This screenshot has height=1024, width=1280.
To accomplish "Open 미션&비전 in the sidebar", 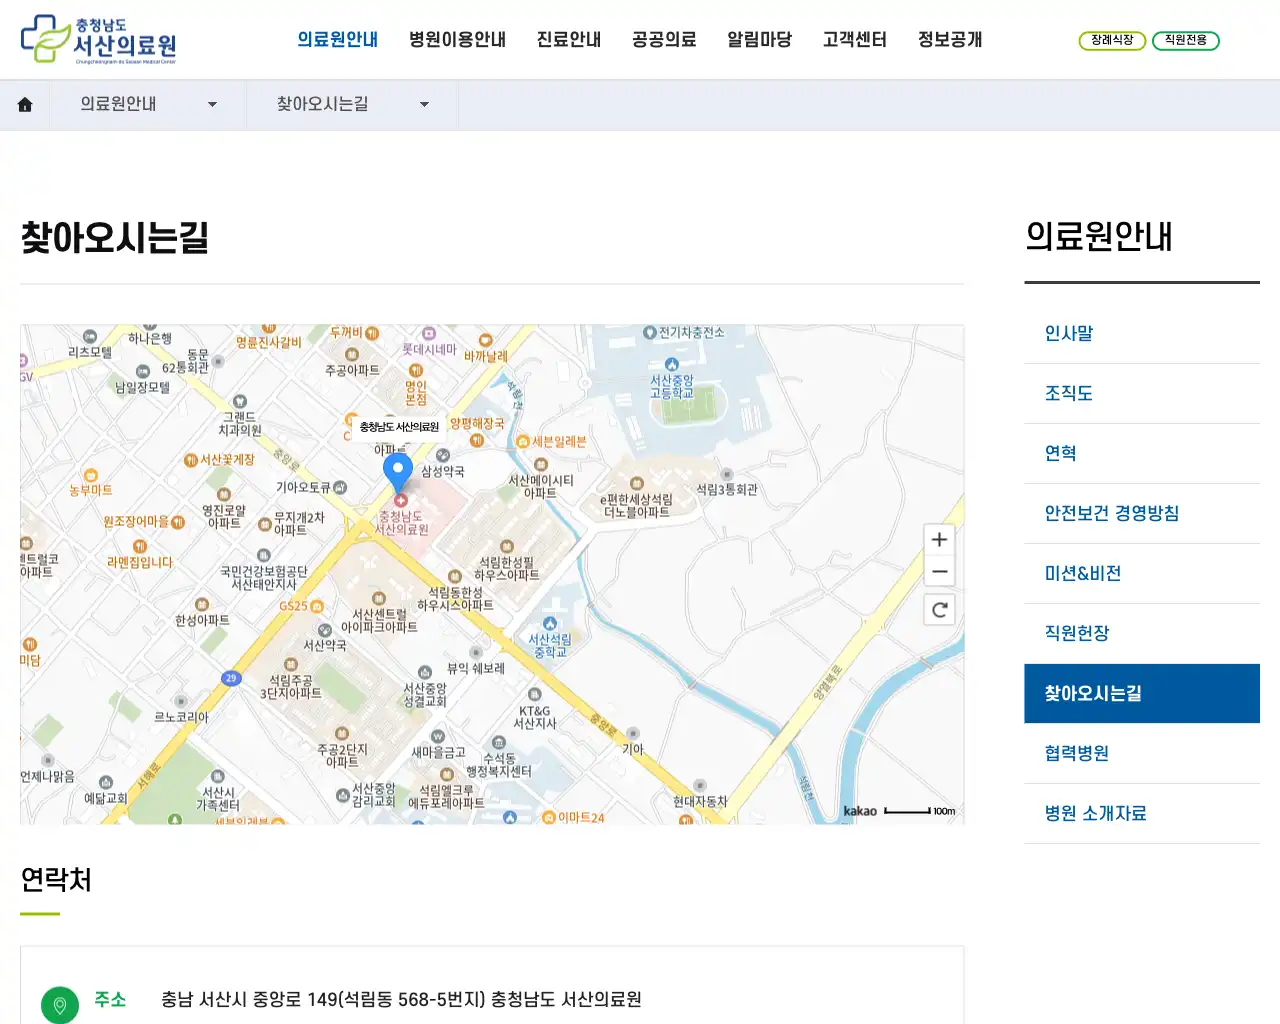I will tap(1142, 574).
